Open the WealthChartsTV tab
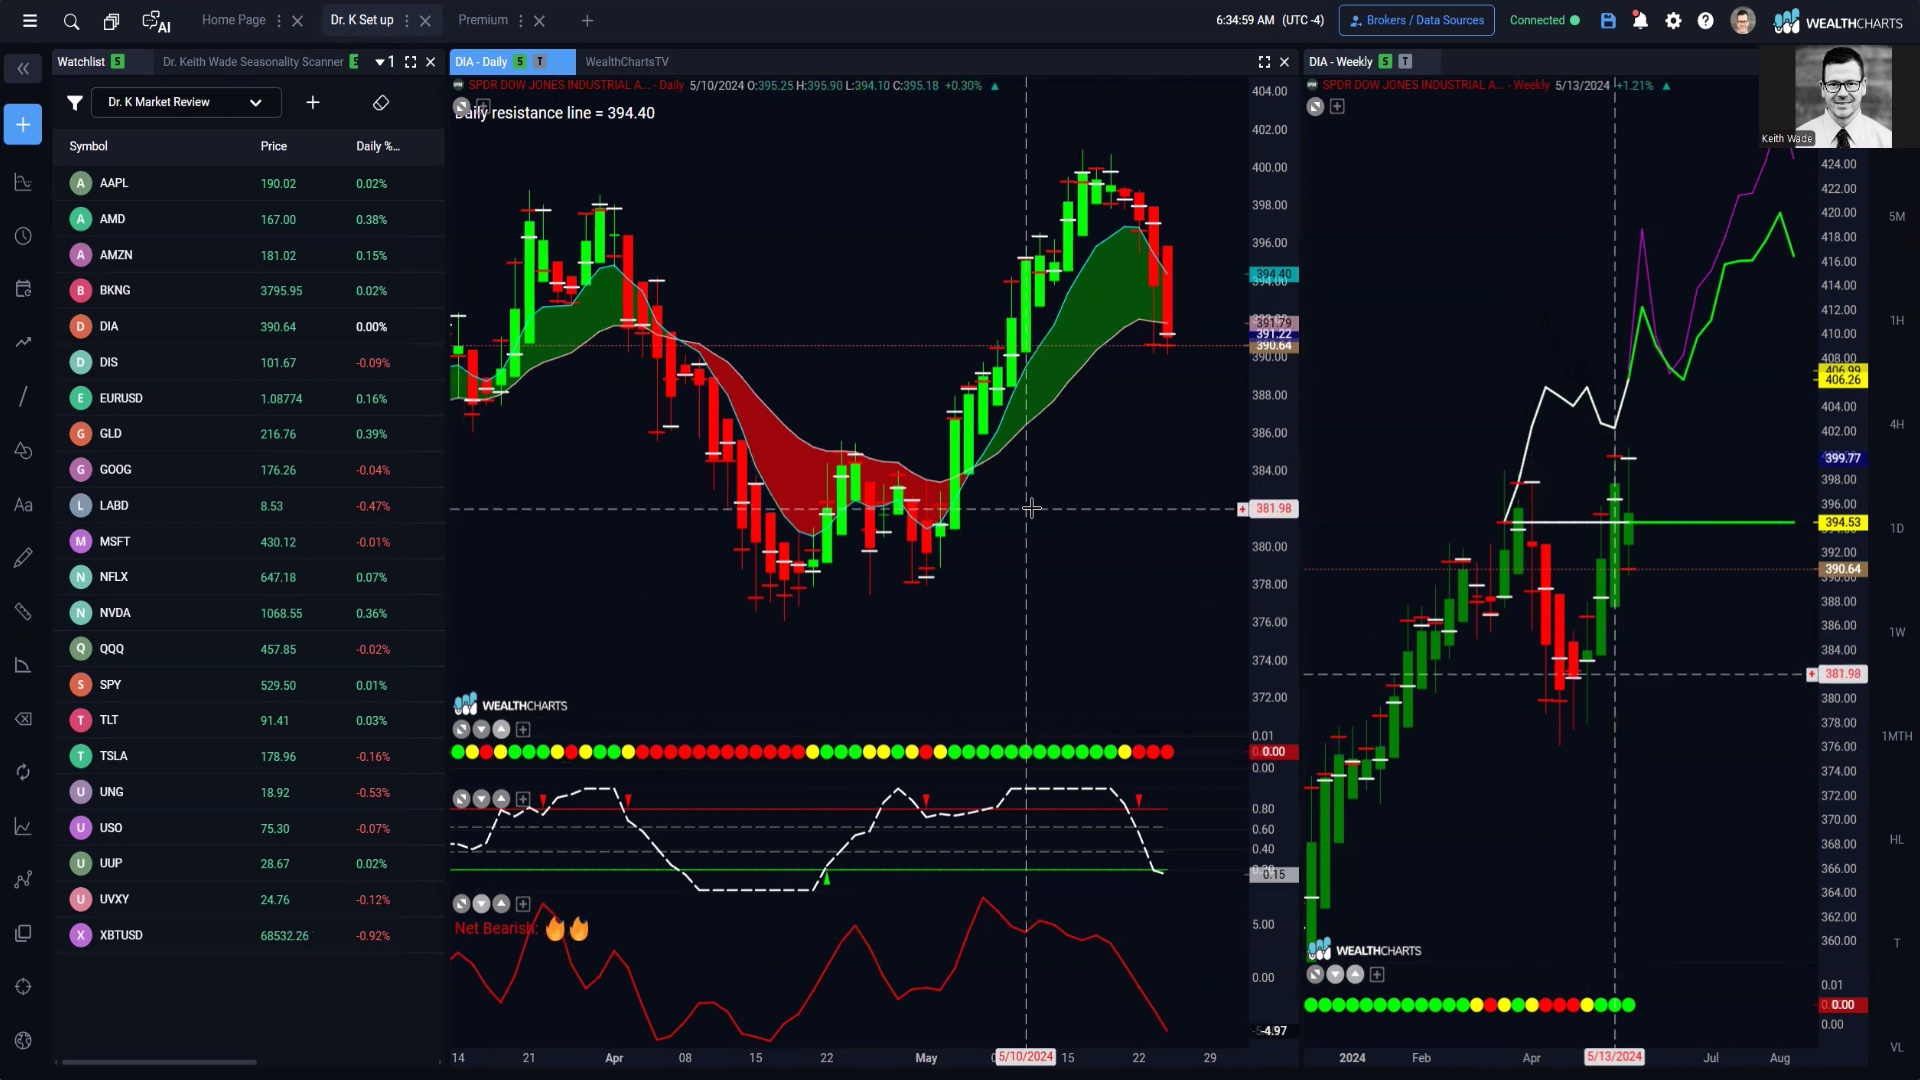 [627, 62]
